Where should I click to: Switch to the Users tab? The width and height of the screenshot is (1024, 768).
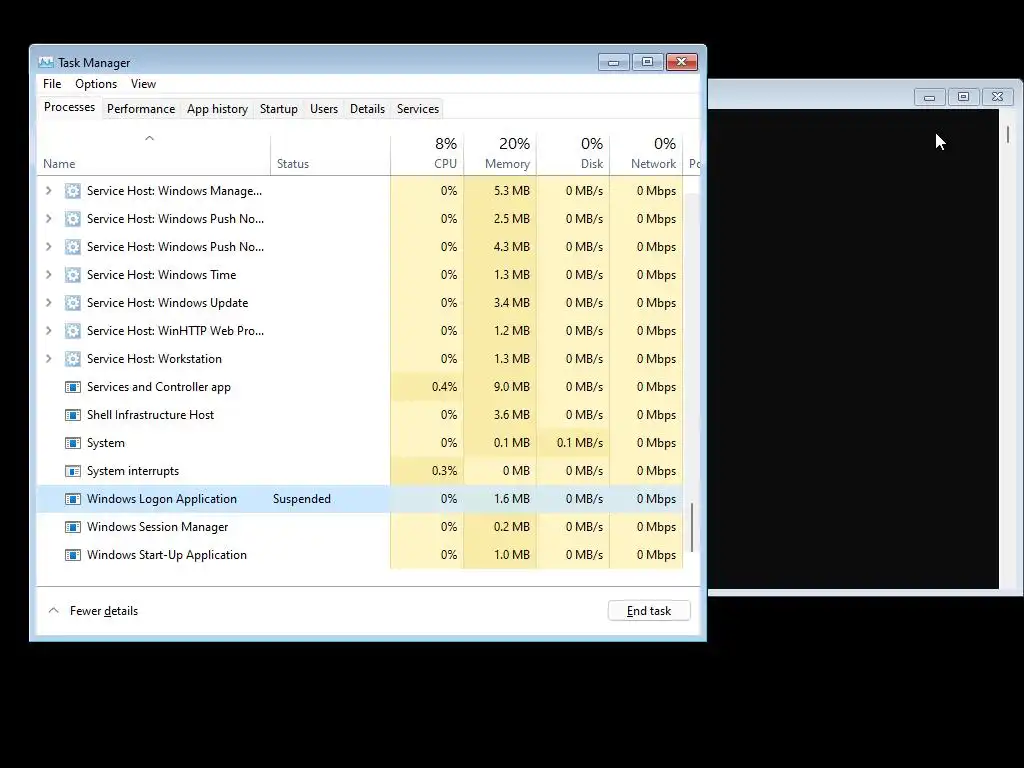(x=324, y=109)
